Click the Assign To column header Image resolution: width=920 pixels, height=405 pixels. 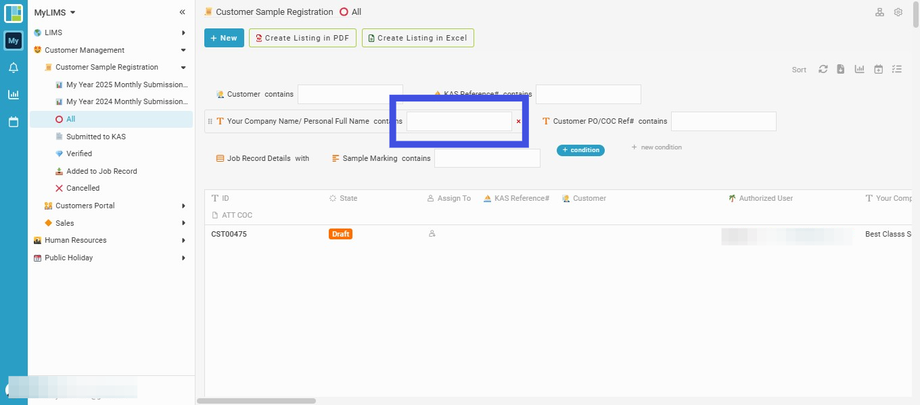(449, 198)
